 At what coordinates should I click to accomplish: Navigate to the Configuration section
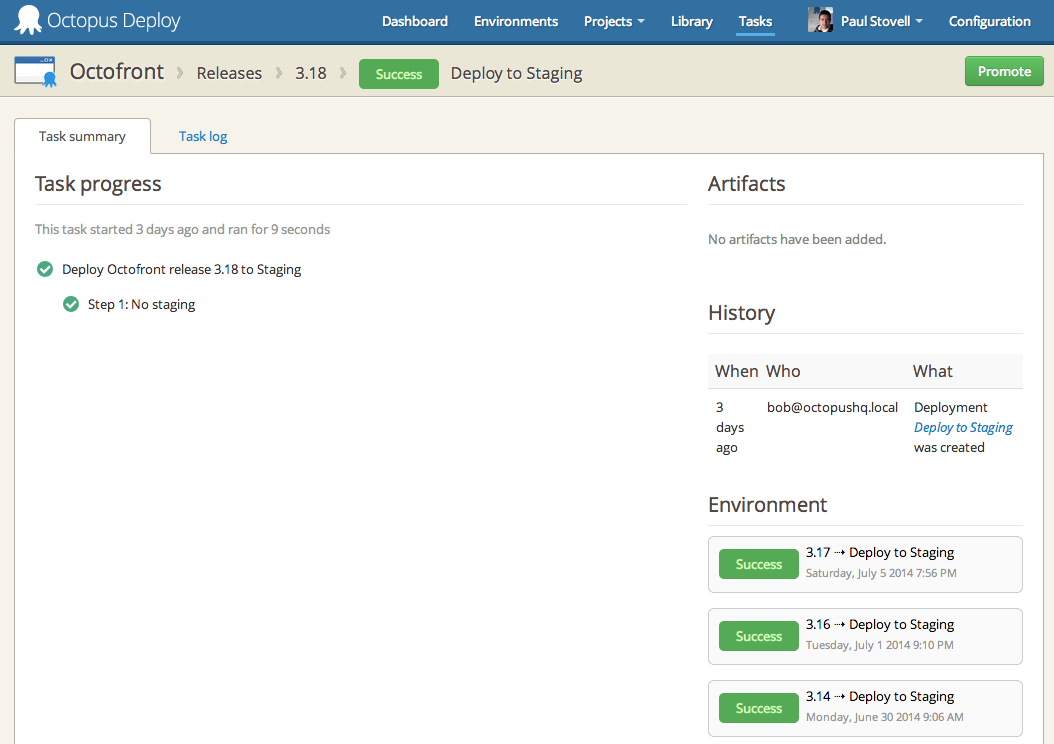pos(989,20)
